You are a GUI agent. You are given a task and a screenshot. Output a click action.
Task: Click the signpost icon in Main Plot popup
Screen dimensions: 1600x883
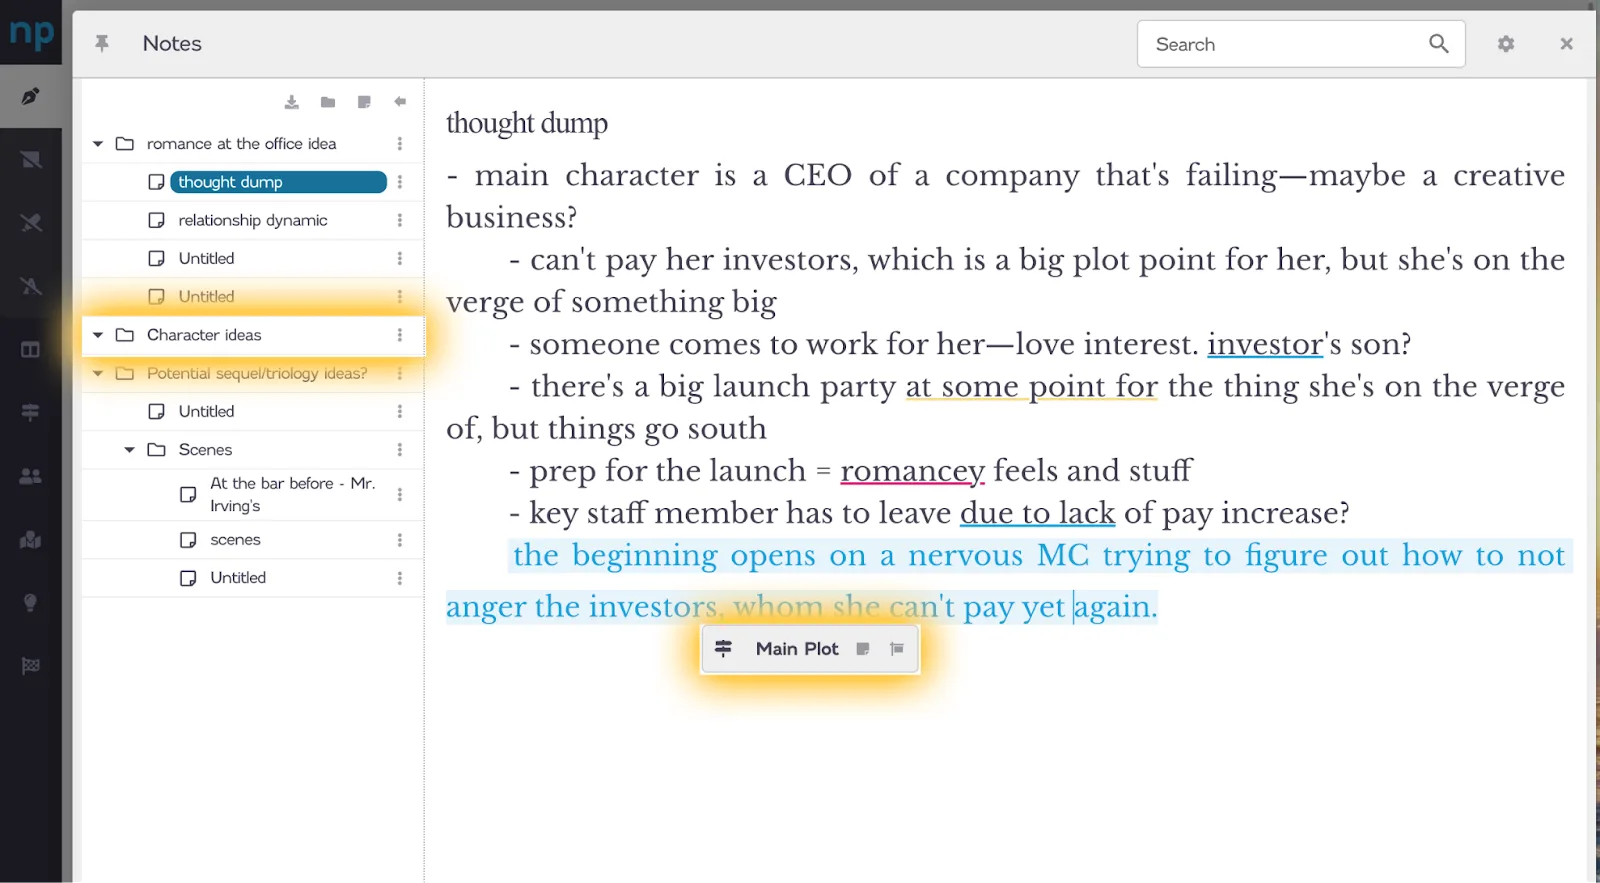pos(723,649)
